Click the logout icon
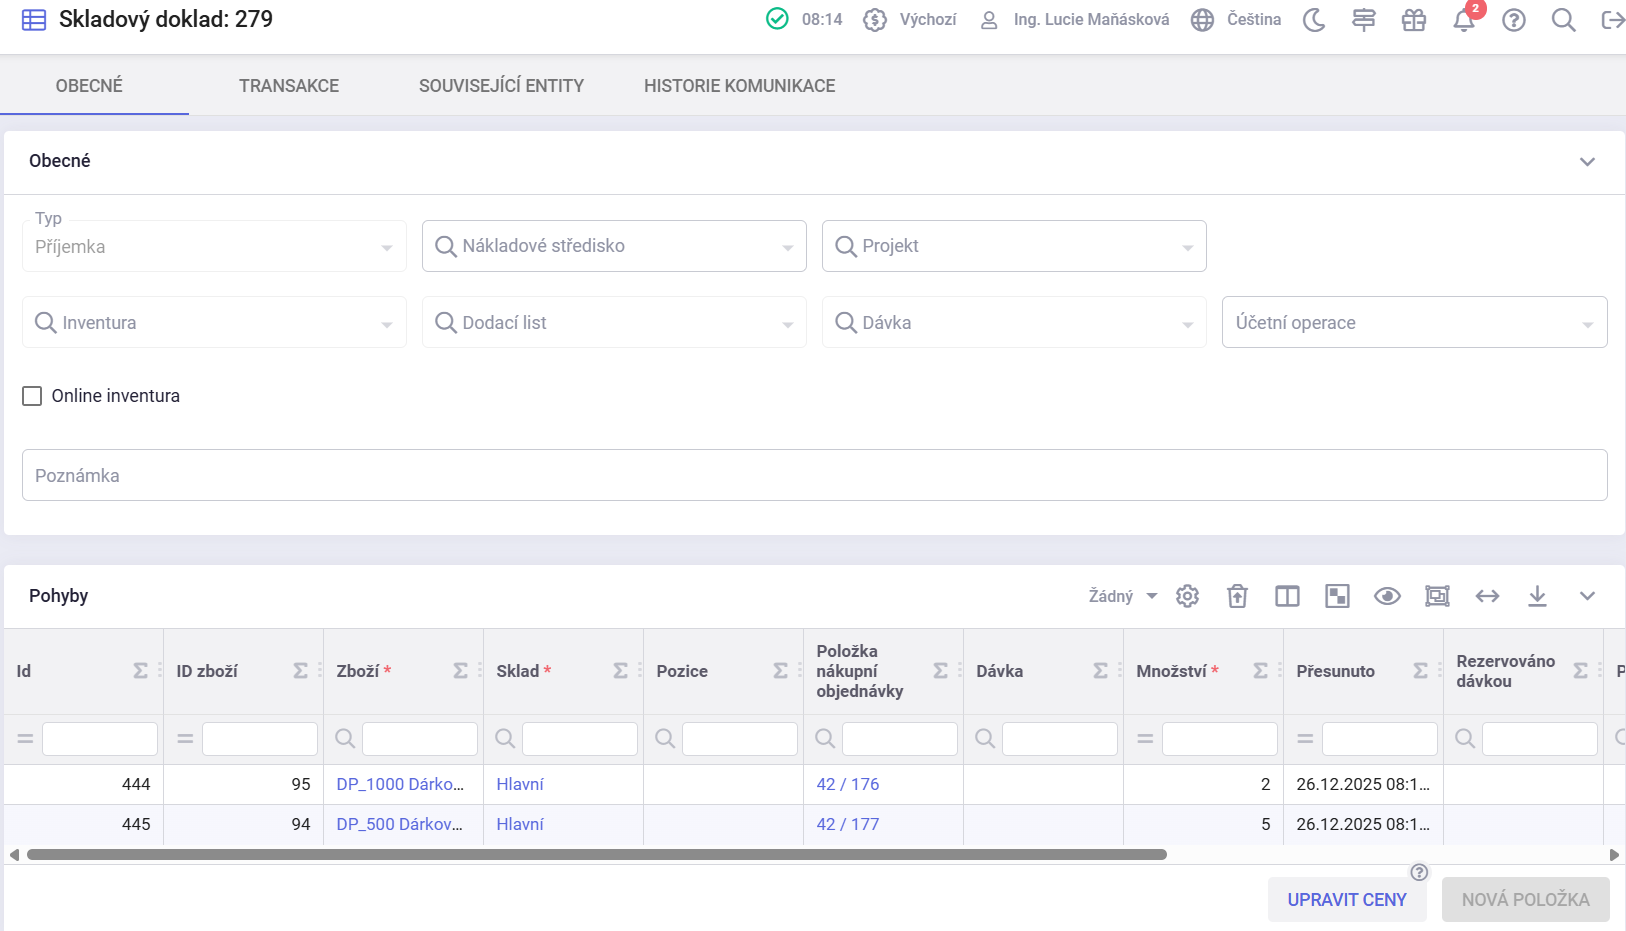 1612,20
